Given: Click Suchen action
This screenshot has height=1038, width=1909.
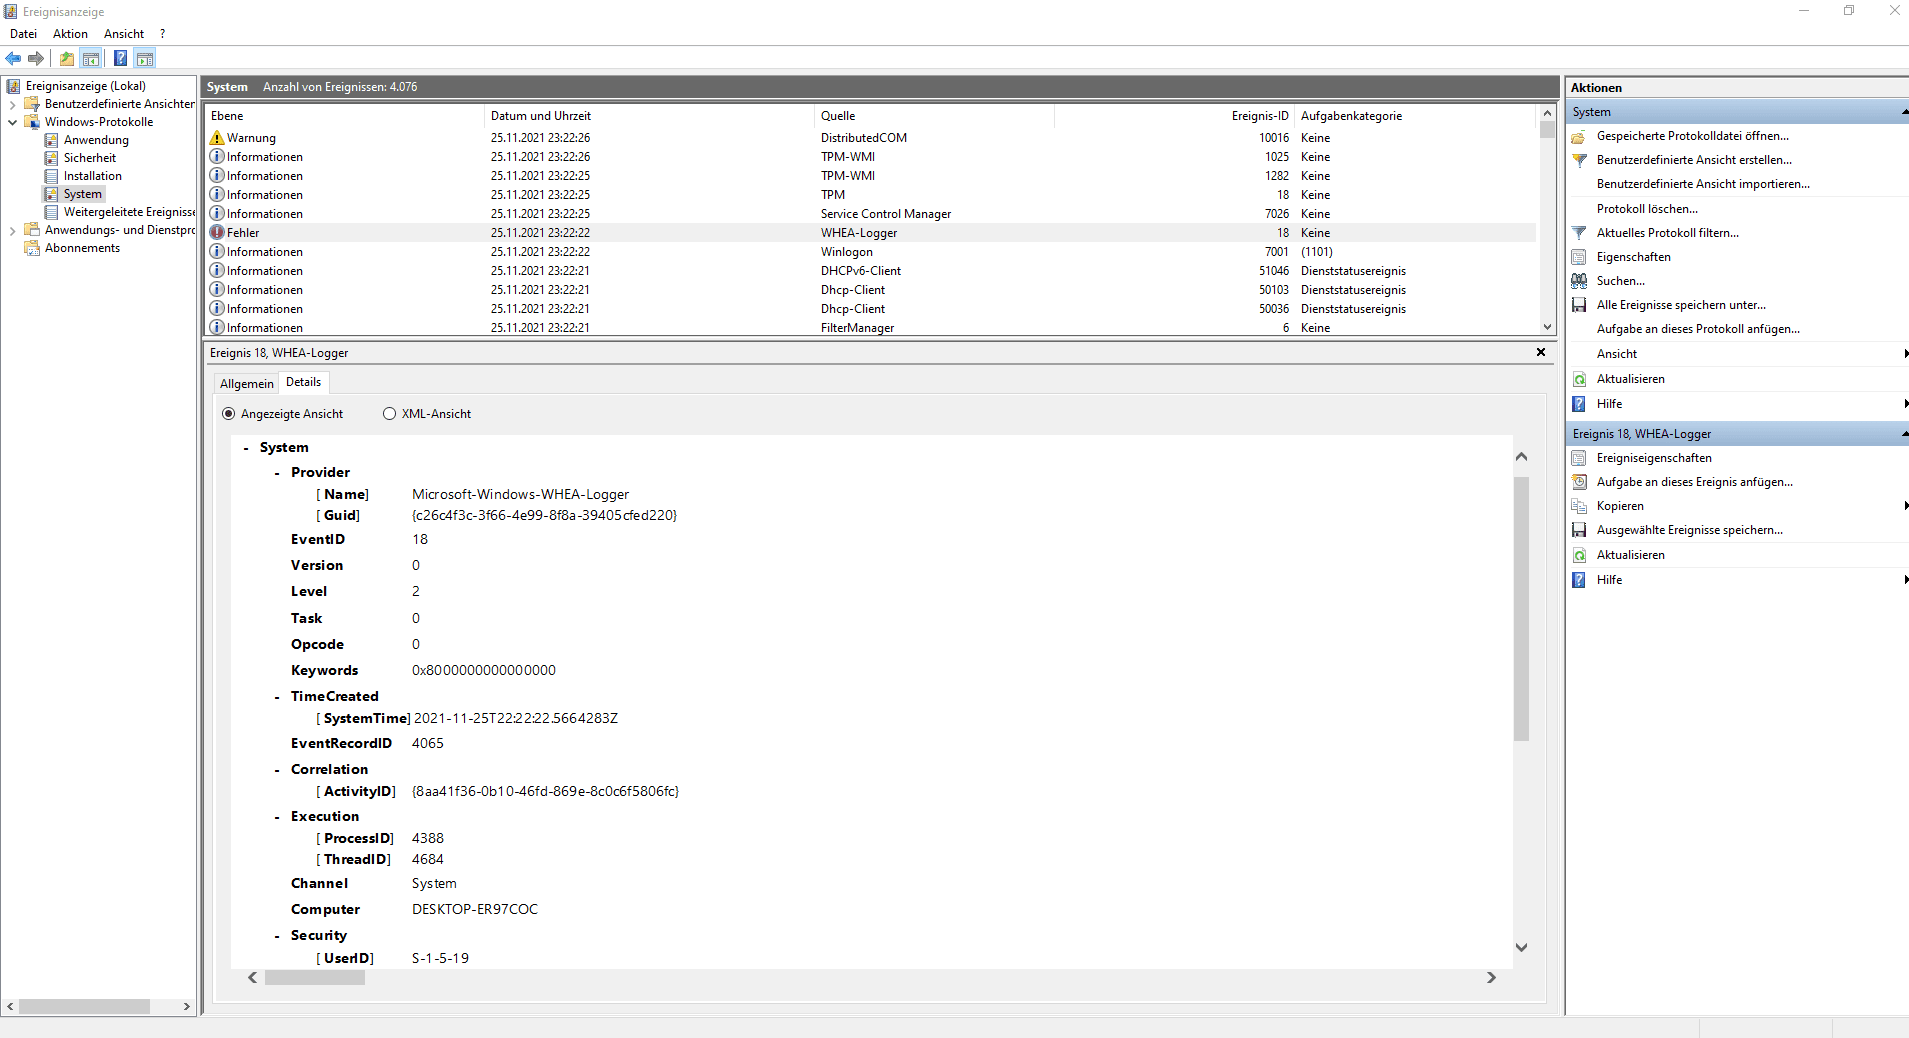Looking at the screenshot, I should (x=1620, y=281).
